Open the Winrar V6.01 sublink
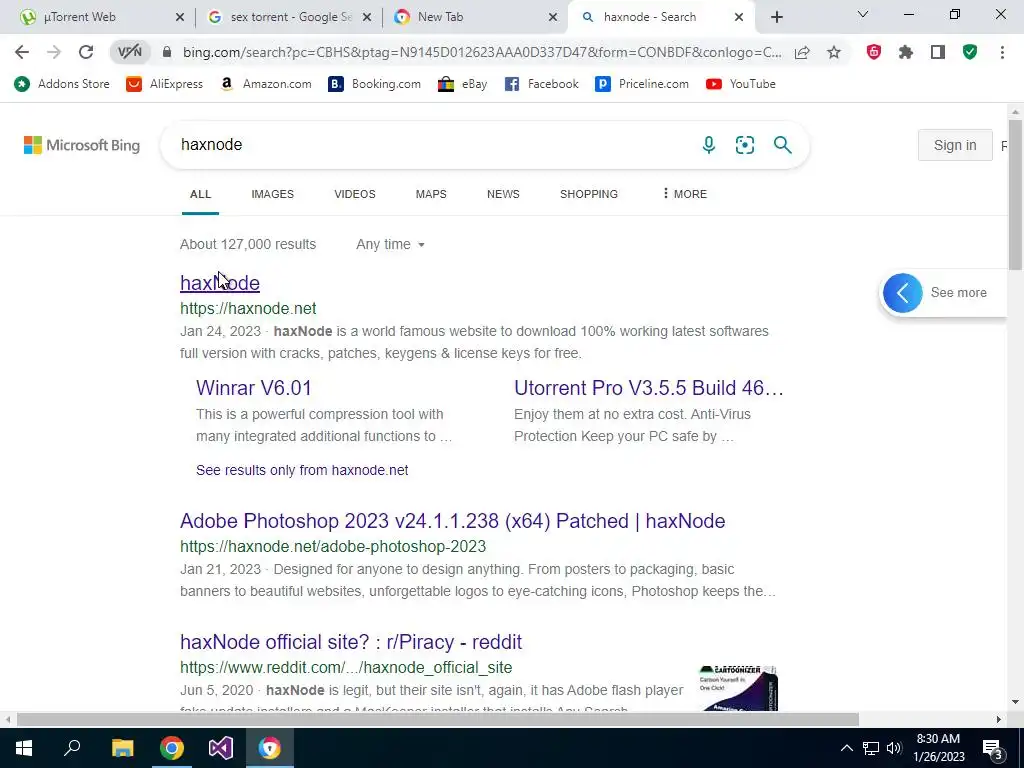 pos(253,388)
